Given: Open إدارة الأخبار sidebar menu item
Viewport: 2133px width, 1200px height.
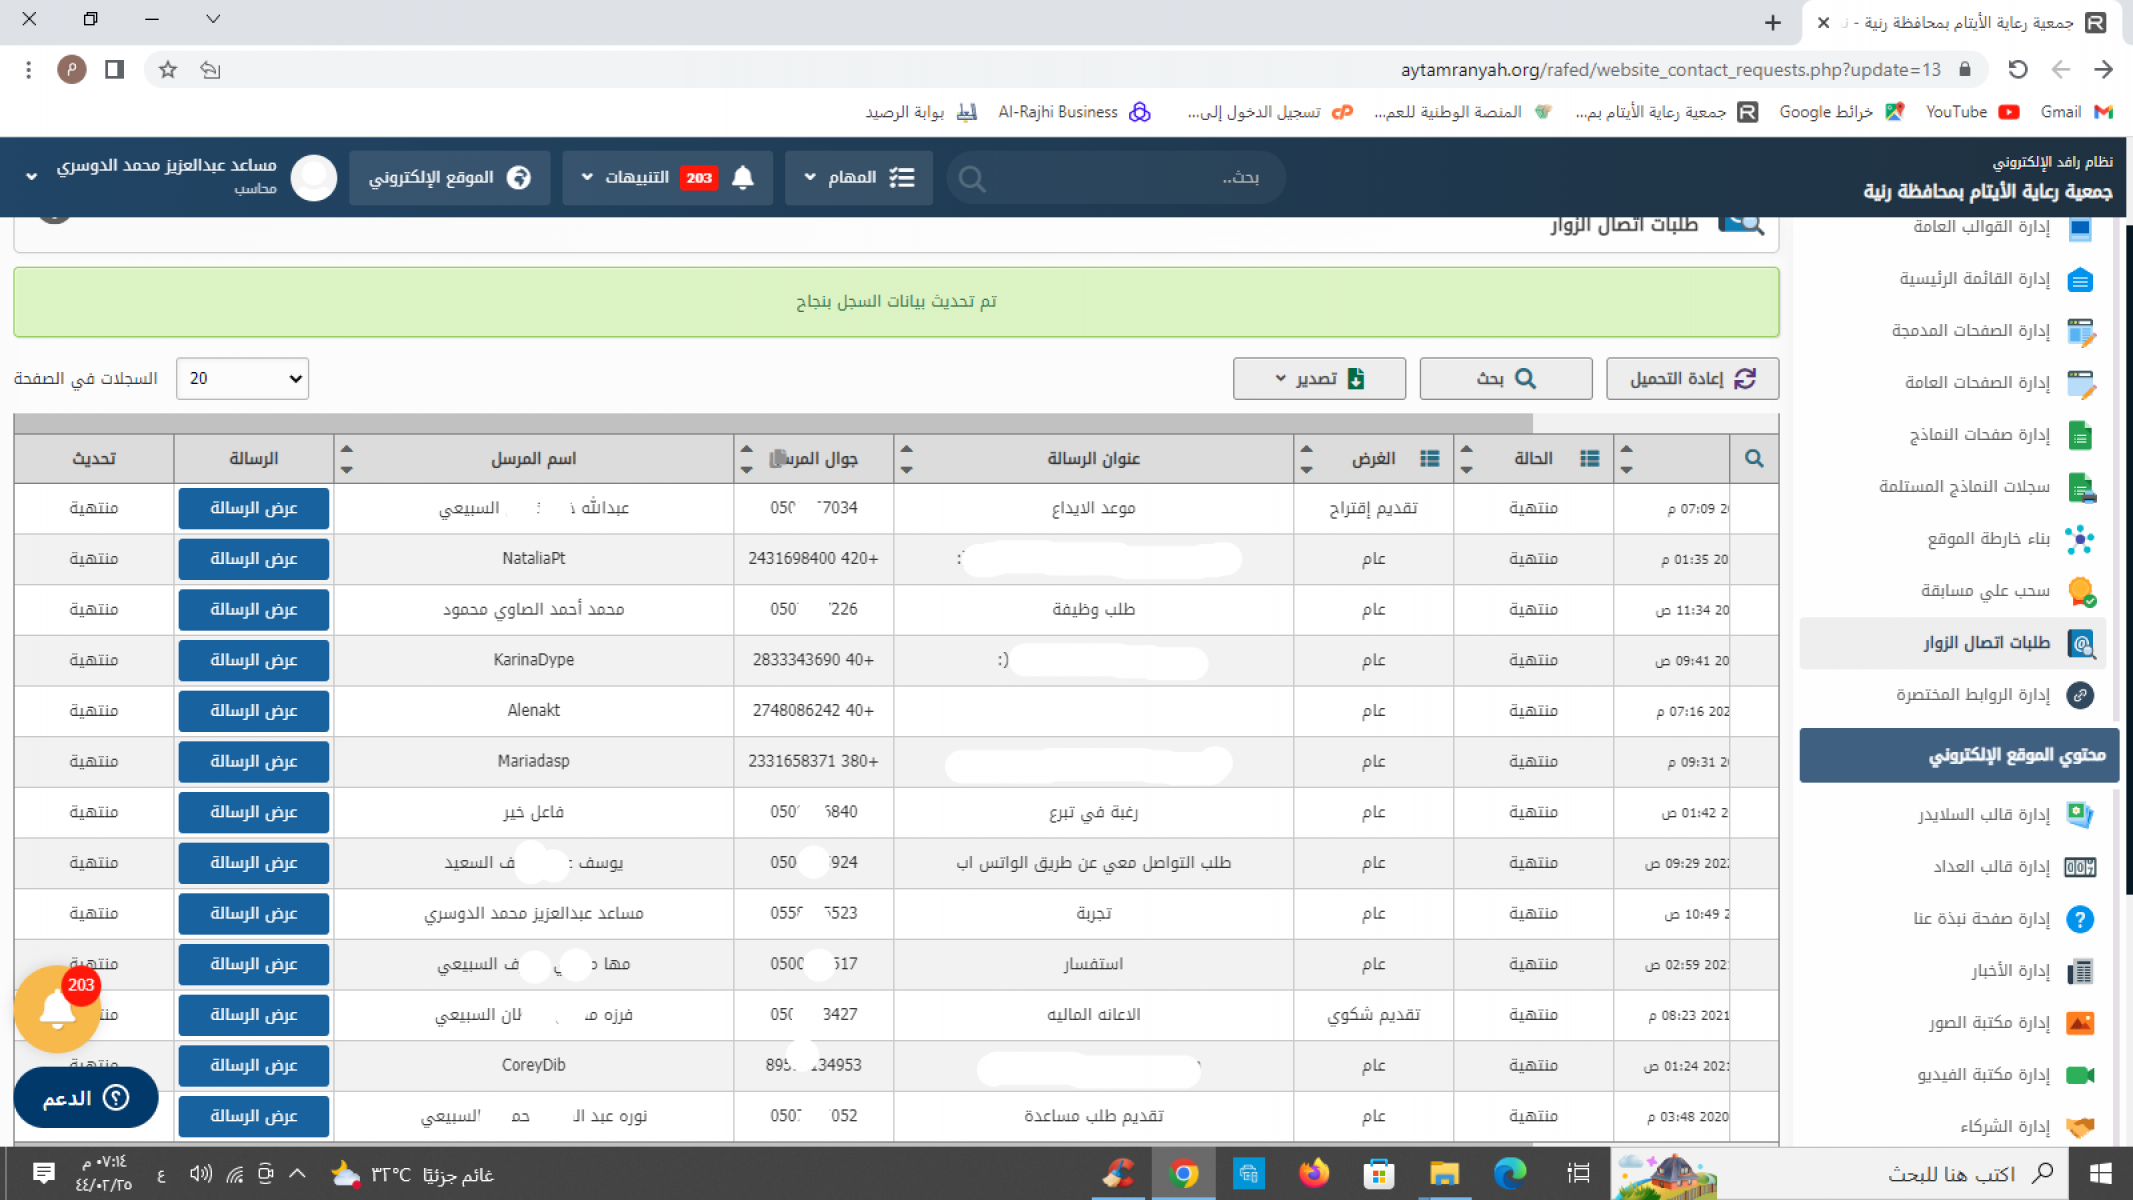Looking at the screenshot, I should click(2010, 971).
